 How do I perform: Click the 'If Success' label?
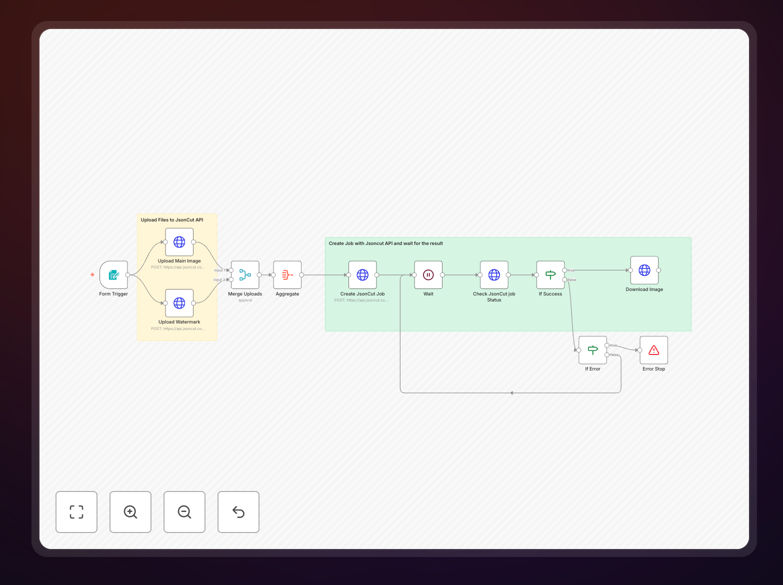point(550,294)
